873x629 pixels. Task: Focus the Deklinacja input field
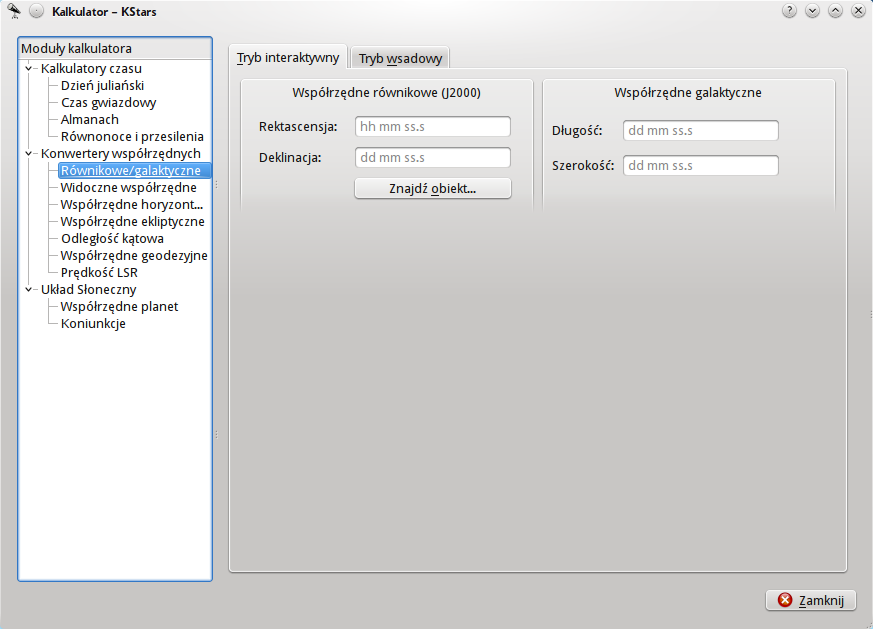[433, 158]
